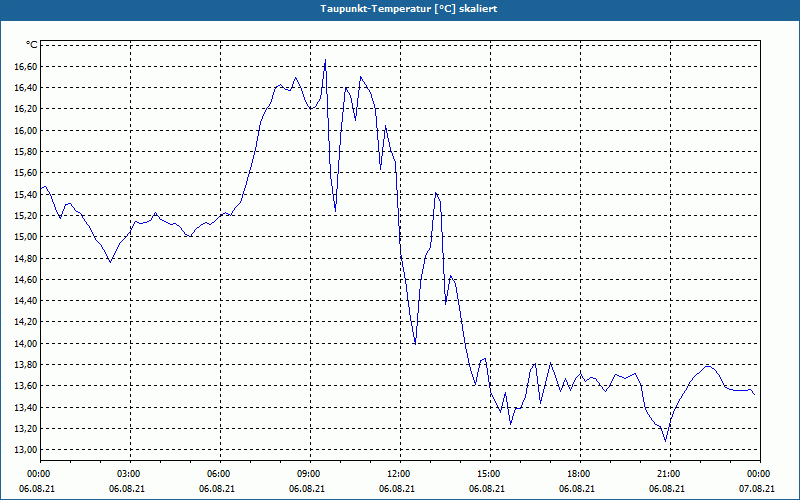Click the 15,20 y-axis value

(26, 215)
